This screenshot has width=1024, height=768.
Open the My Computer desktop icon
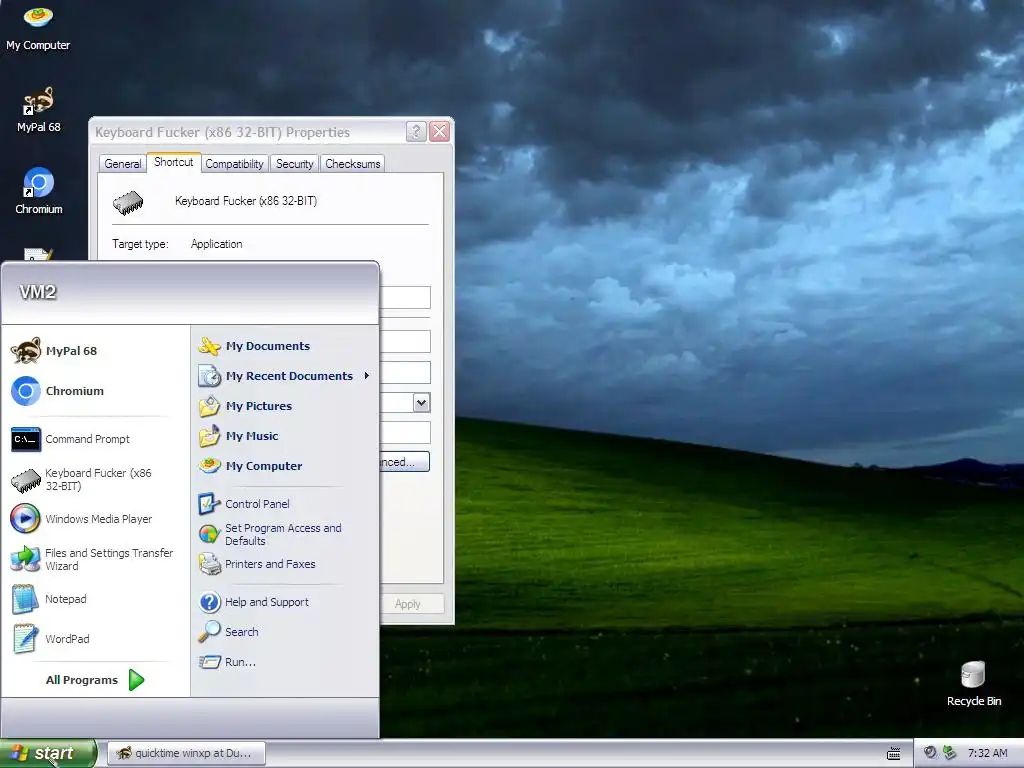pyautogui.click(x=38, y=28)
